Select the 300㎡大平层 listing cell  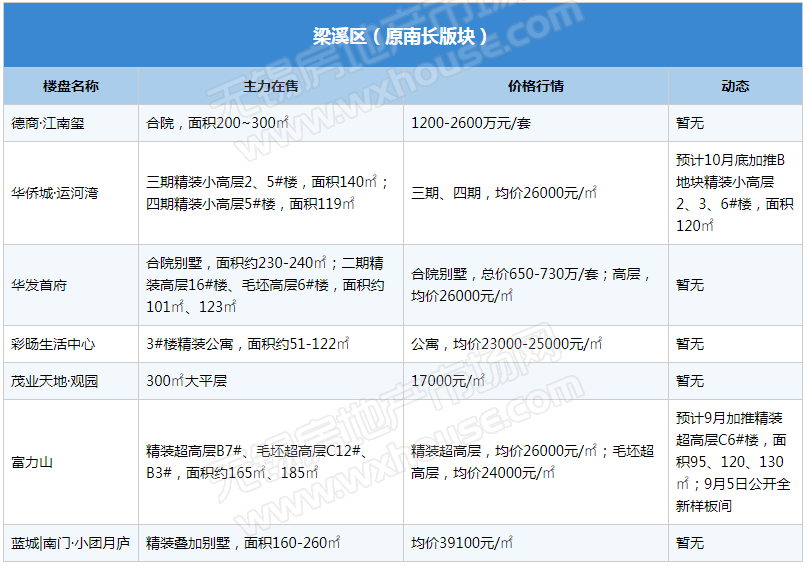tap(187, 381)
